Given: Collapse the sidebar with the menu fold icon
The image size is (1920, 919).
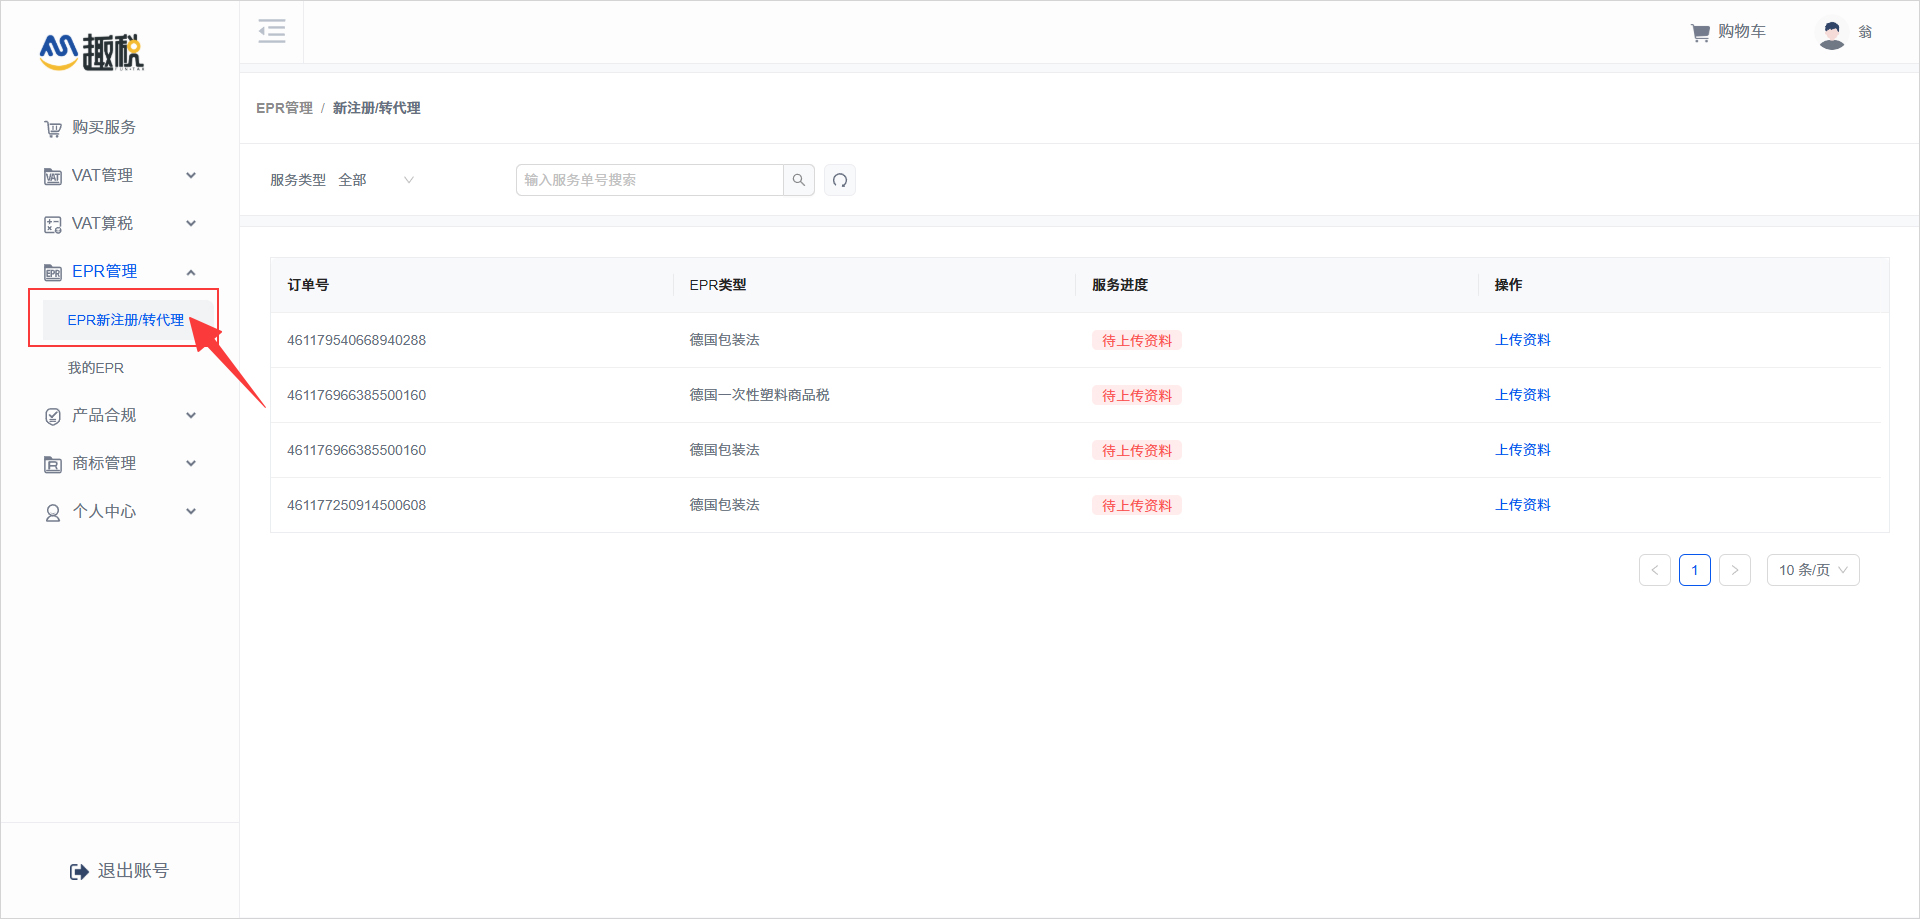Looking at the screenshot, I should pos(271,31).
